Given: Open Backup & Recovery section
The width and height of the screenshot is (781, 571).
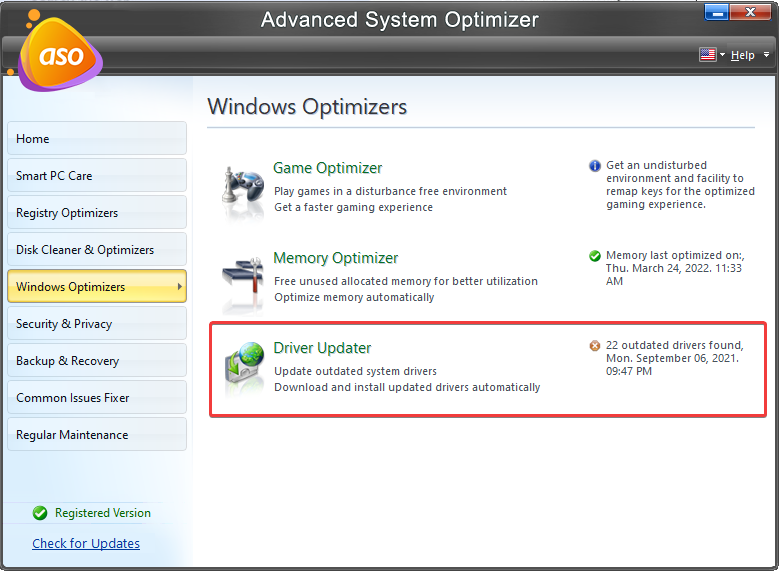Looking at the screenshot, I should [x=97, y=360].
